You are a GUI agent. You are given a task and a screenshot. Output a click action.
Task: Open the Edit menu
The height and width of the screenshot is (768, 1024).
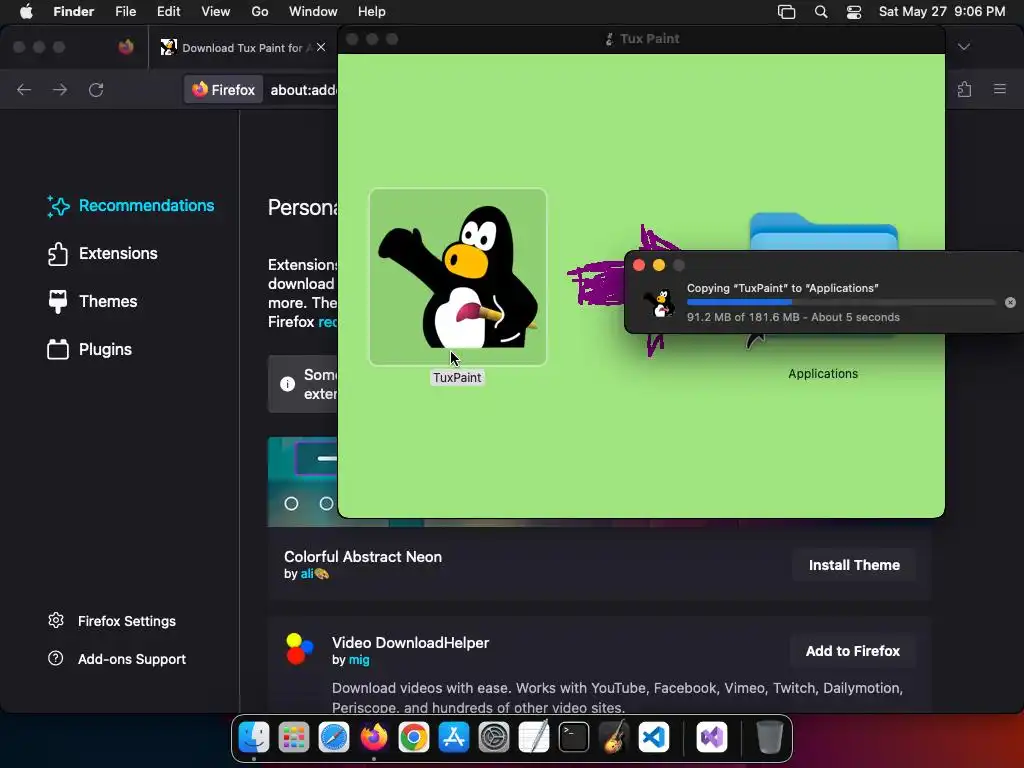point(168,12)
